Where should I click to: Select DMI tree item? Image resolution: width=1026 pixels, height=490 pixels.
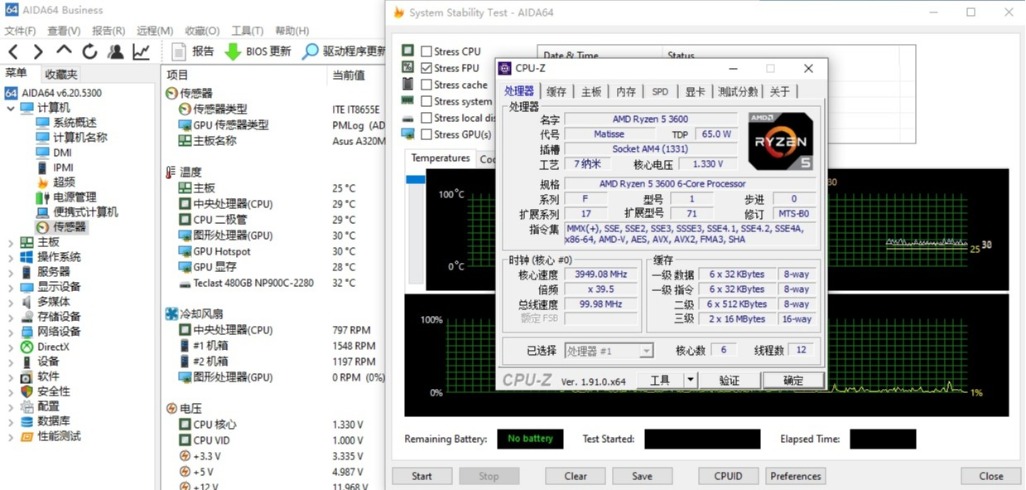[62, 152]
